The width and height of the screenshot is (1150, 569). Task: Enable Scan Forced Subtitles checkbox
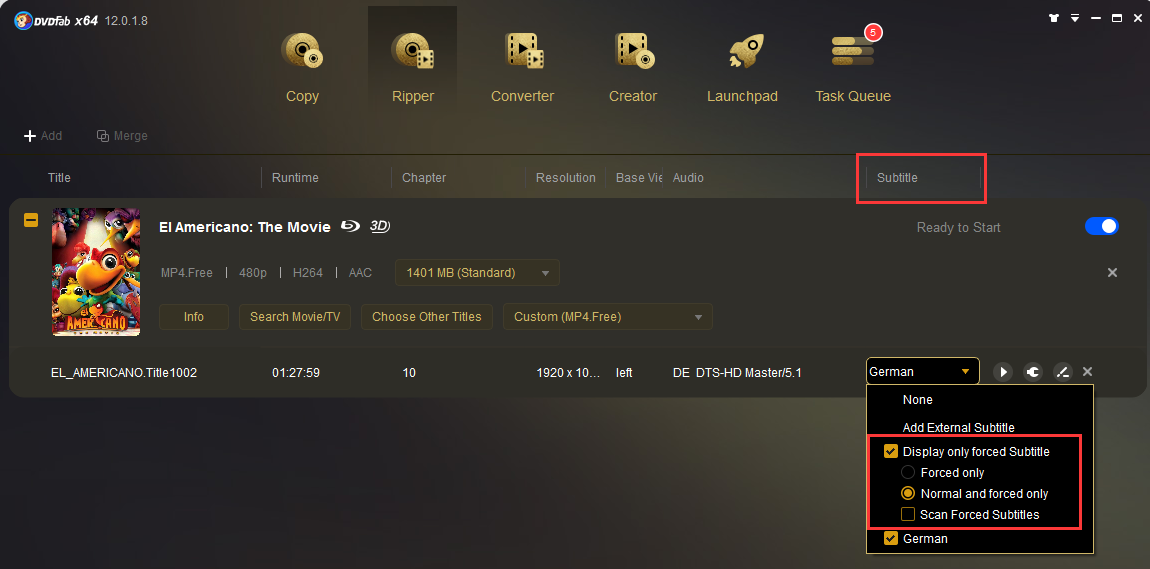point(908,515)
